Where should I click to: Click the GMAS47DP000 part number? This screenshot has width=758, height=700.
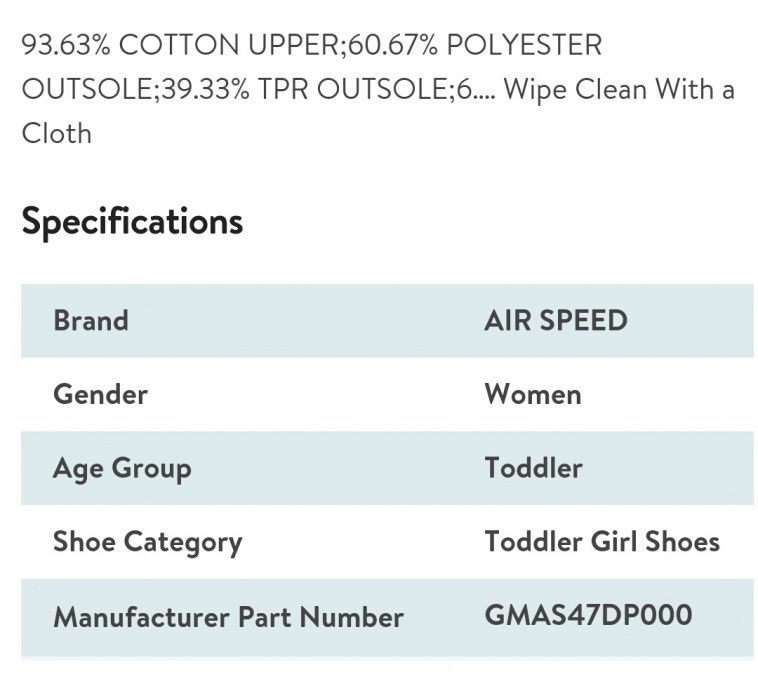point(588,614)
